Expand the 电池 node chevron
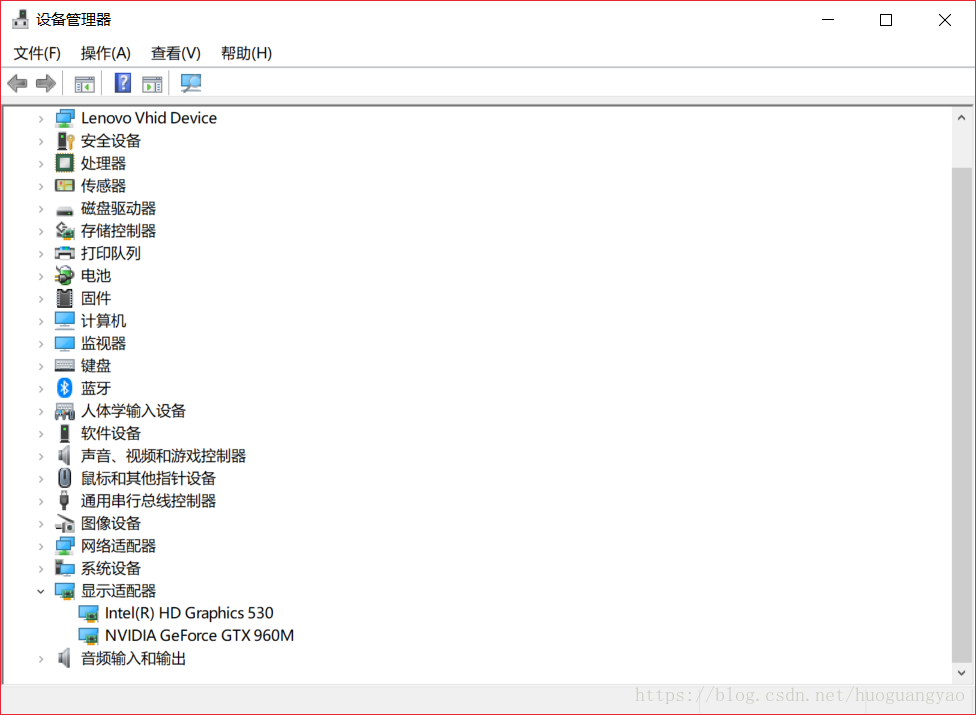The image size is (976, 715). [x=41, y=276]
